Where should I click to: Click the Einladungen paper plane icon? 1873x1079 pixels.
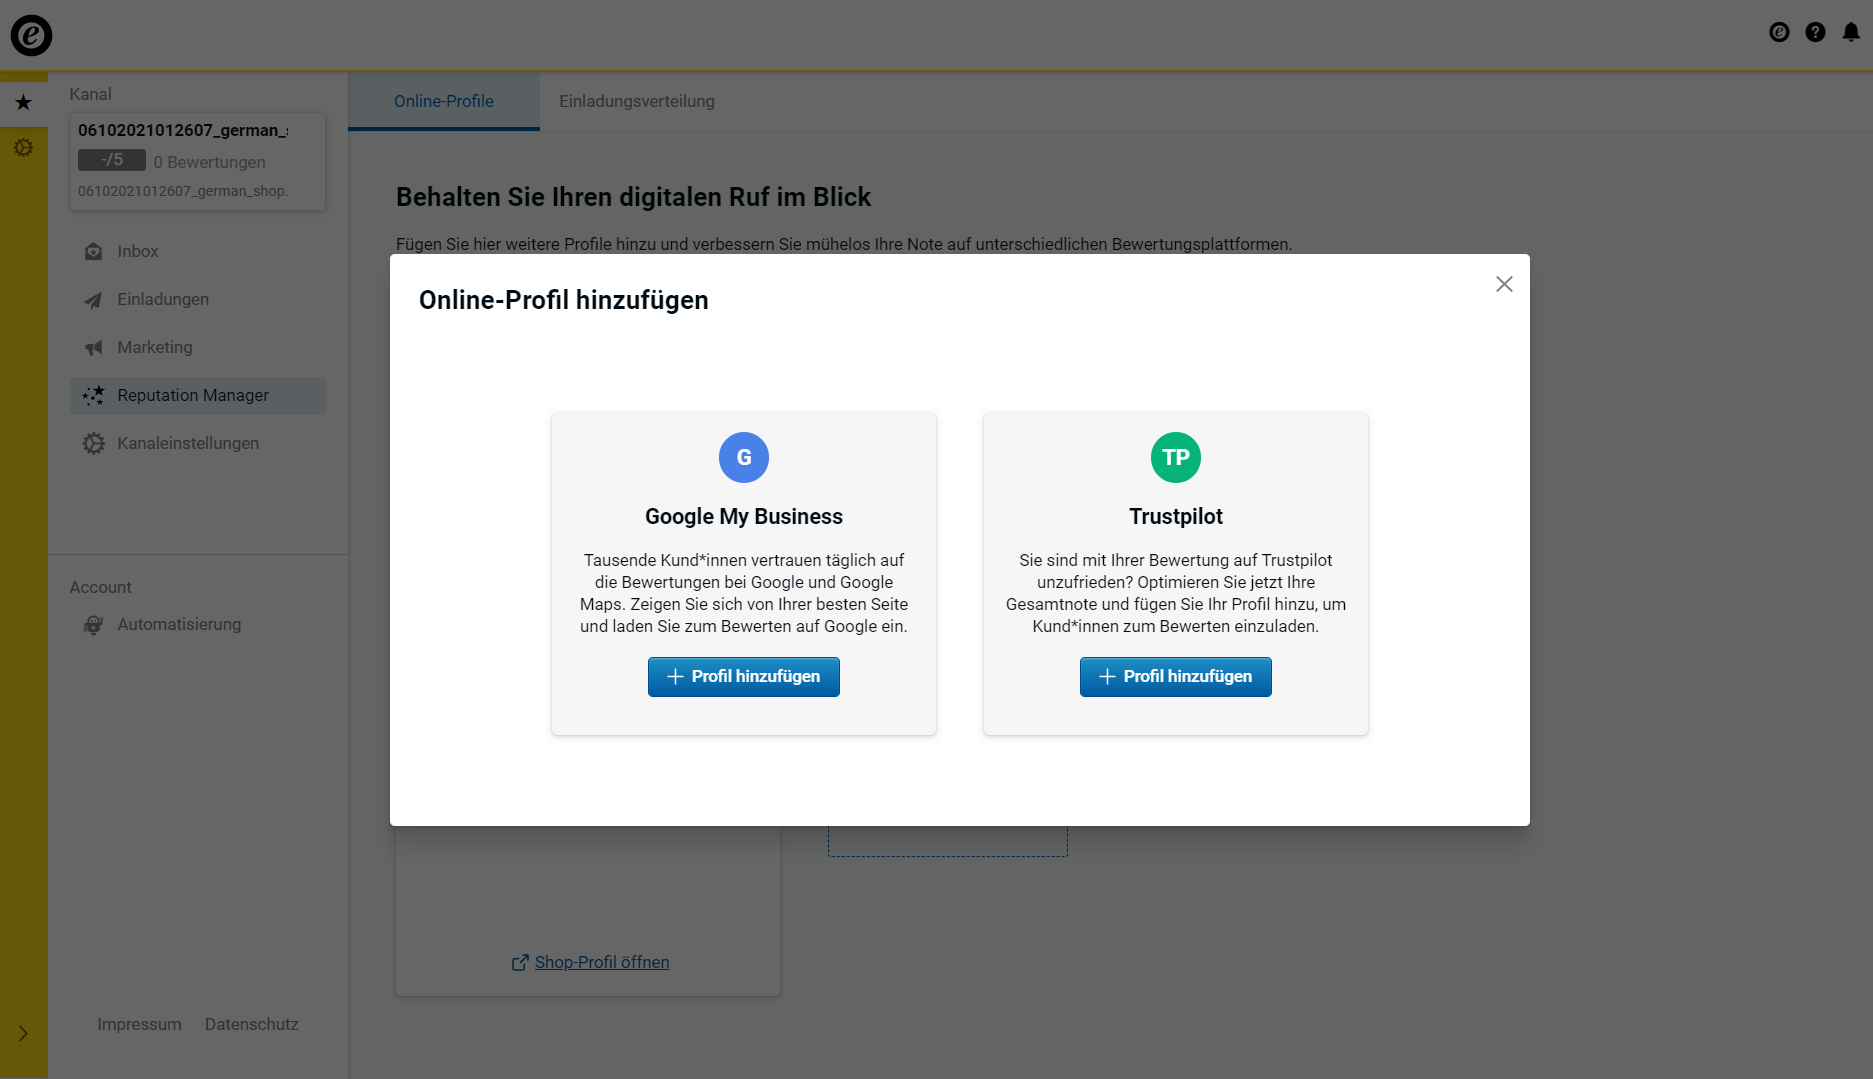[x=93, y=299]
